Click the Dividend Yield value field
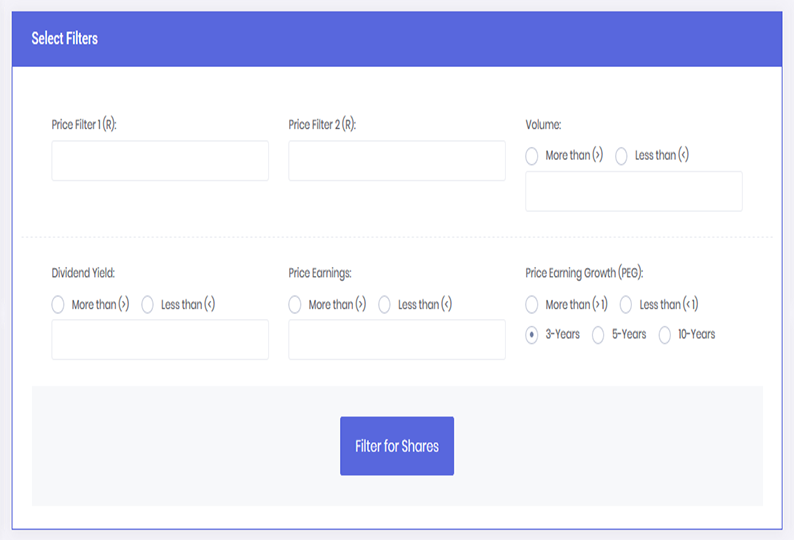The width and height of the screenshot is (794, 540). (x=160, y=339)
